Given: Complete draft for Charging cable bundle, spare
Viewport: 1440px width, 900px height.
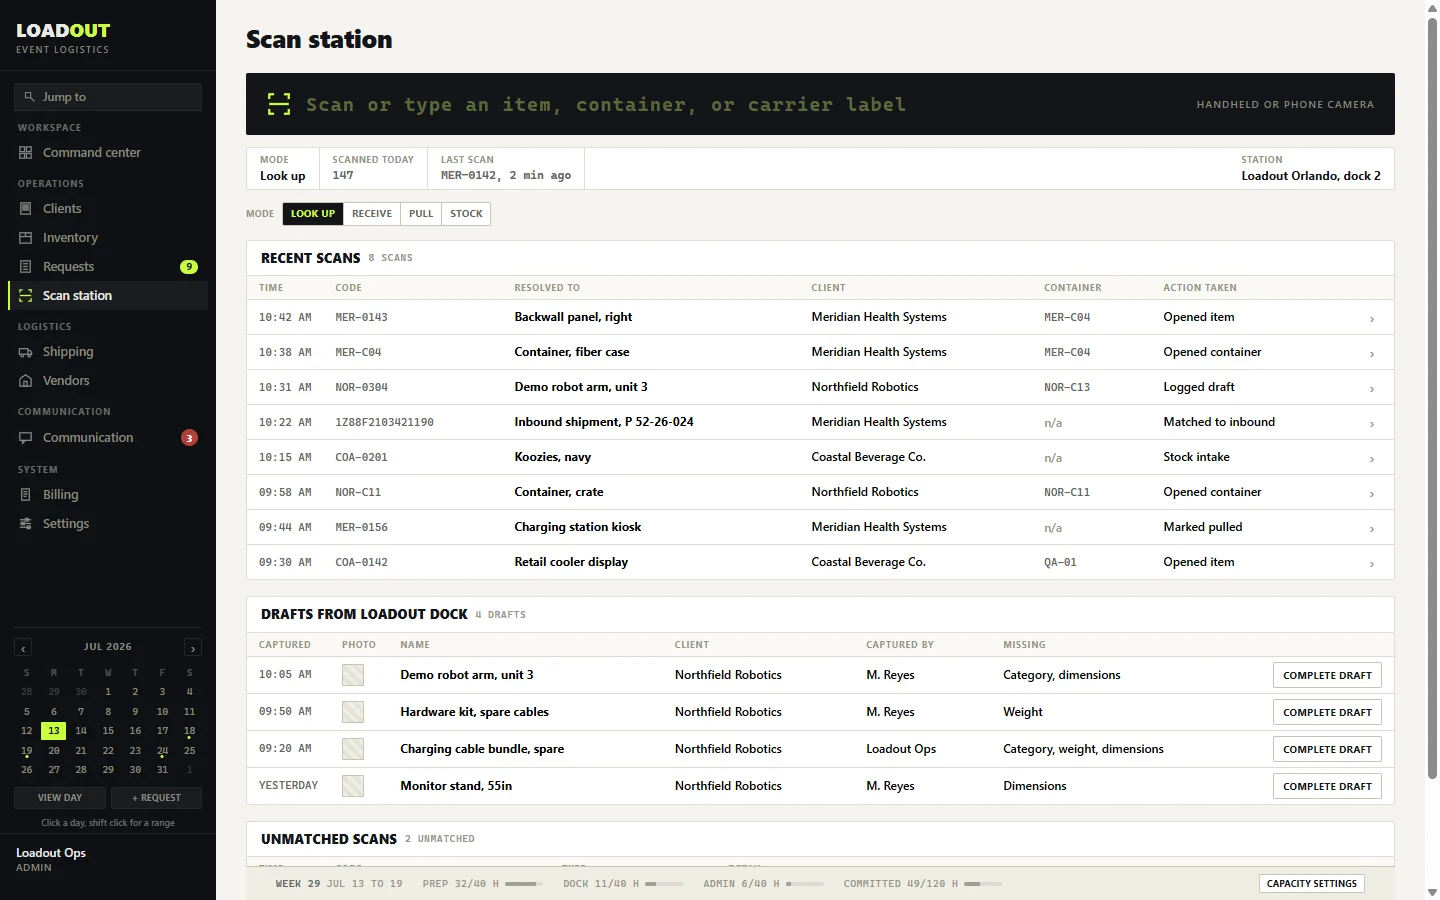Looking at the screenshot, I should [x=1327, y=749].
